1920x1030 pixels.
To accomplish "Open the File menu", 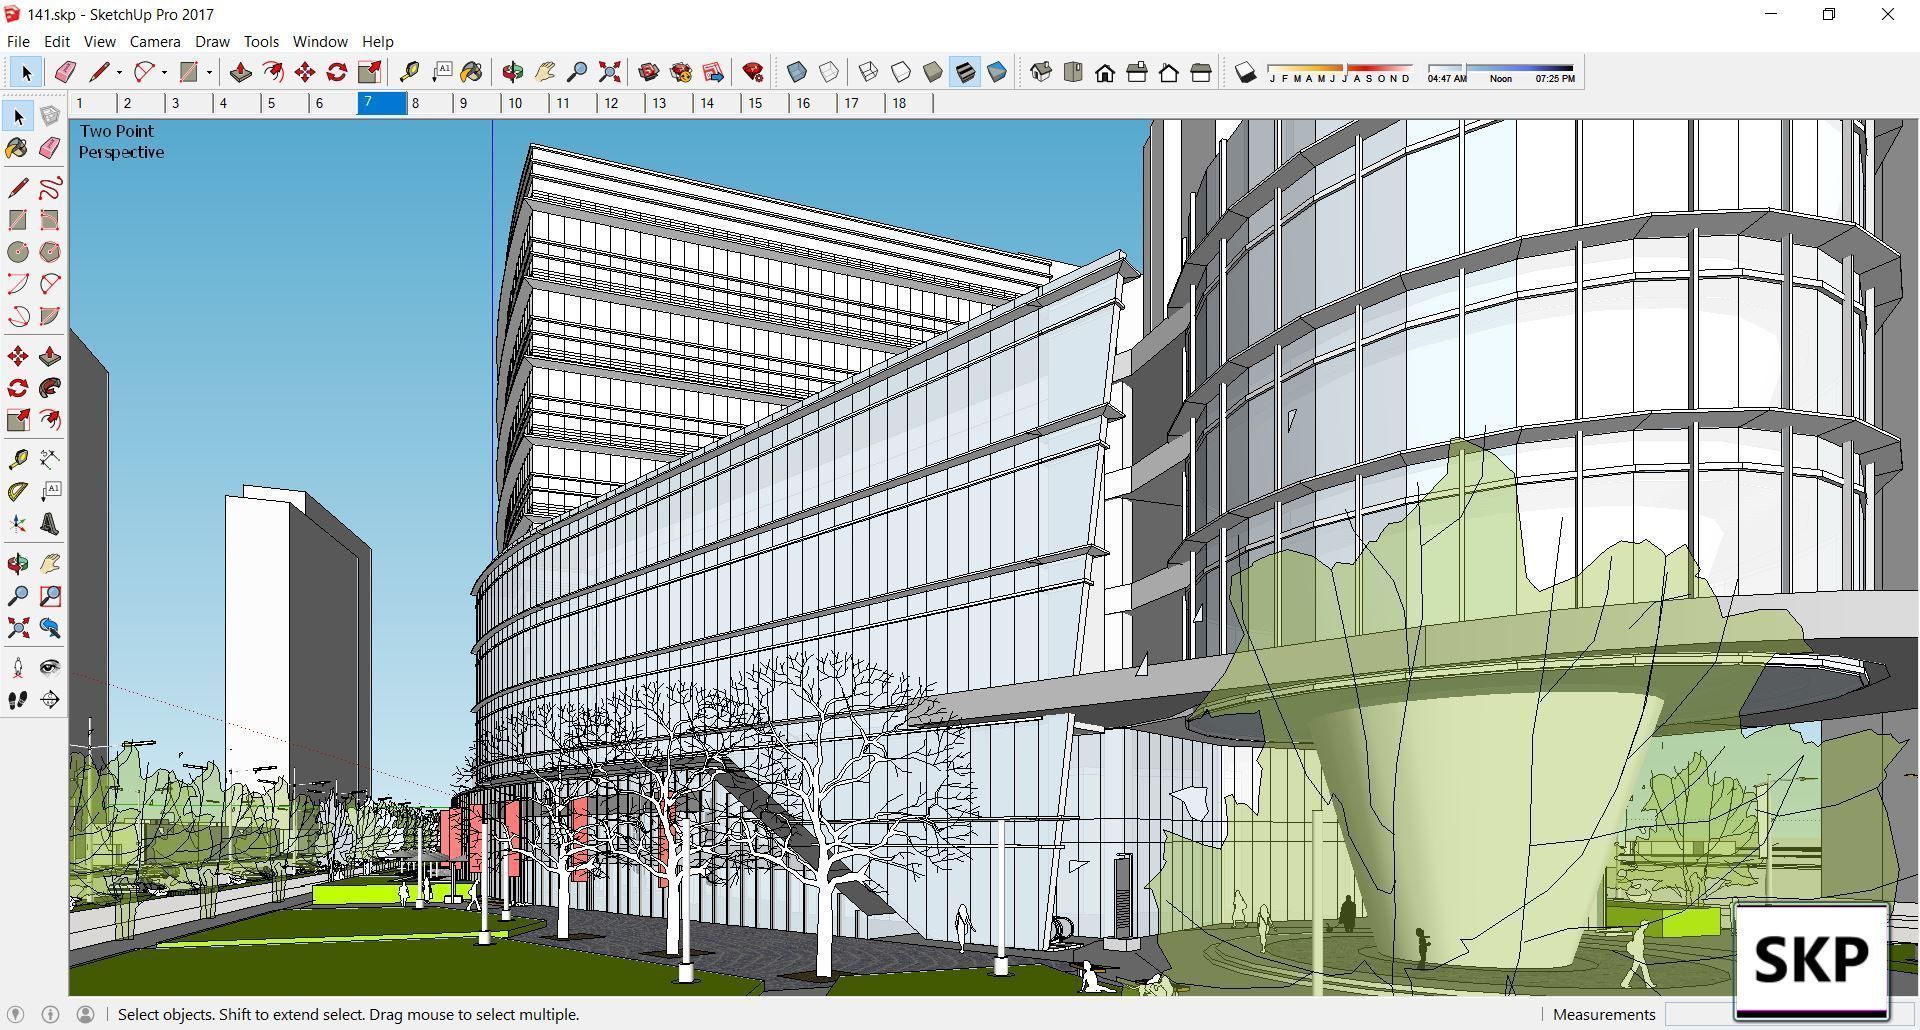I will point(18,42).
